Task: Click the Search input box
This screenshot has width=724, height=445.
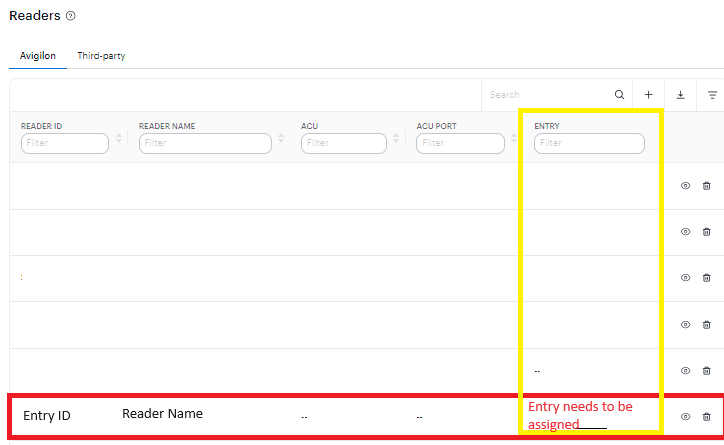Action: pyautogui.click(x=548, y=95)
